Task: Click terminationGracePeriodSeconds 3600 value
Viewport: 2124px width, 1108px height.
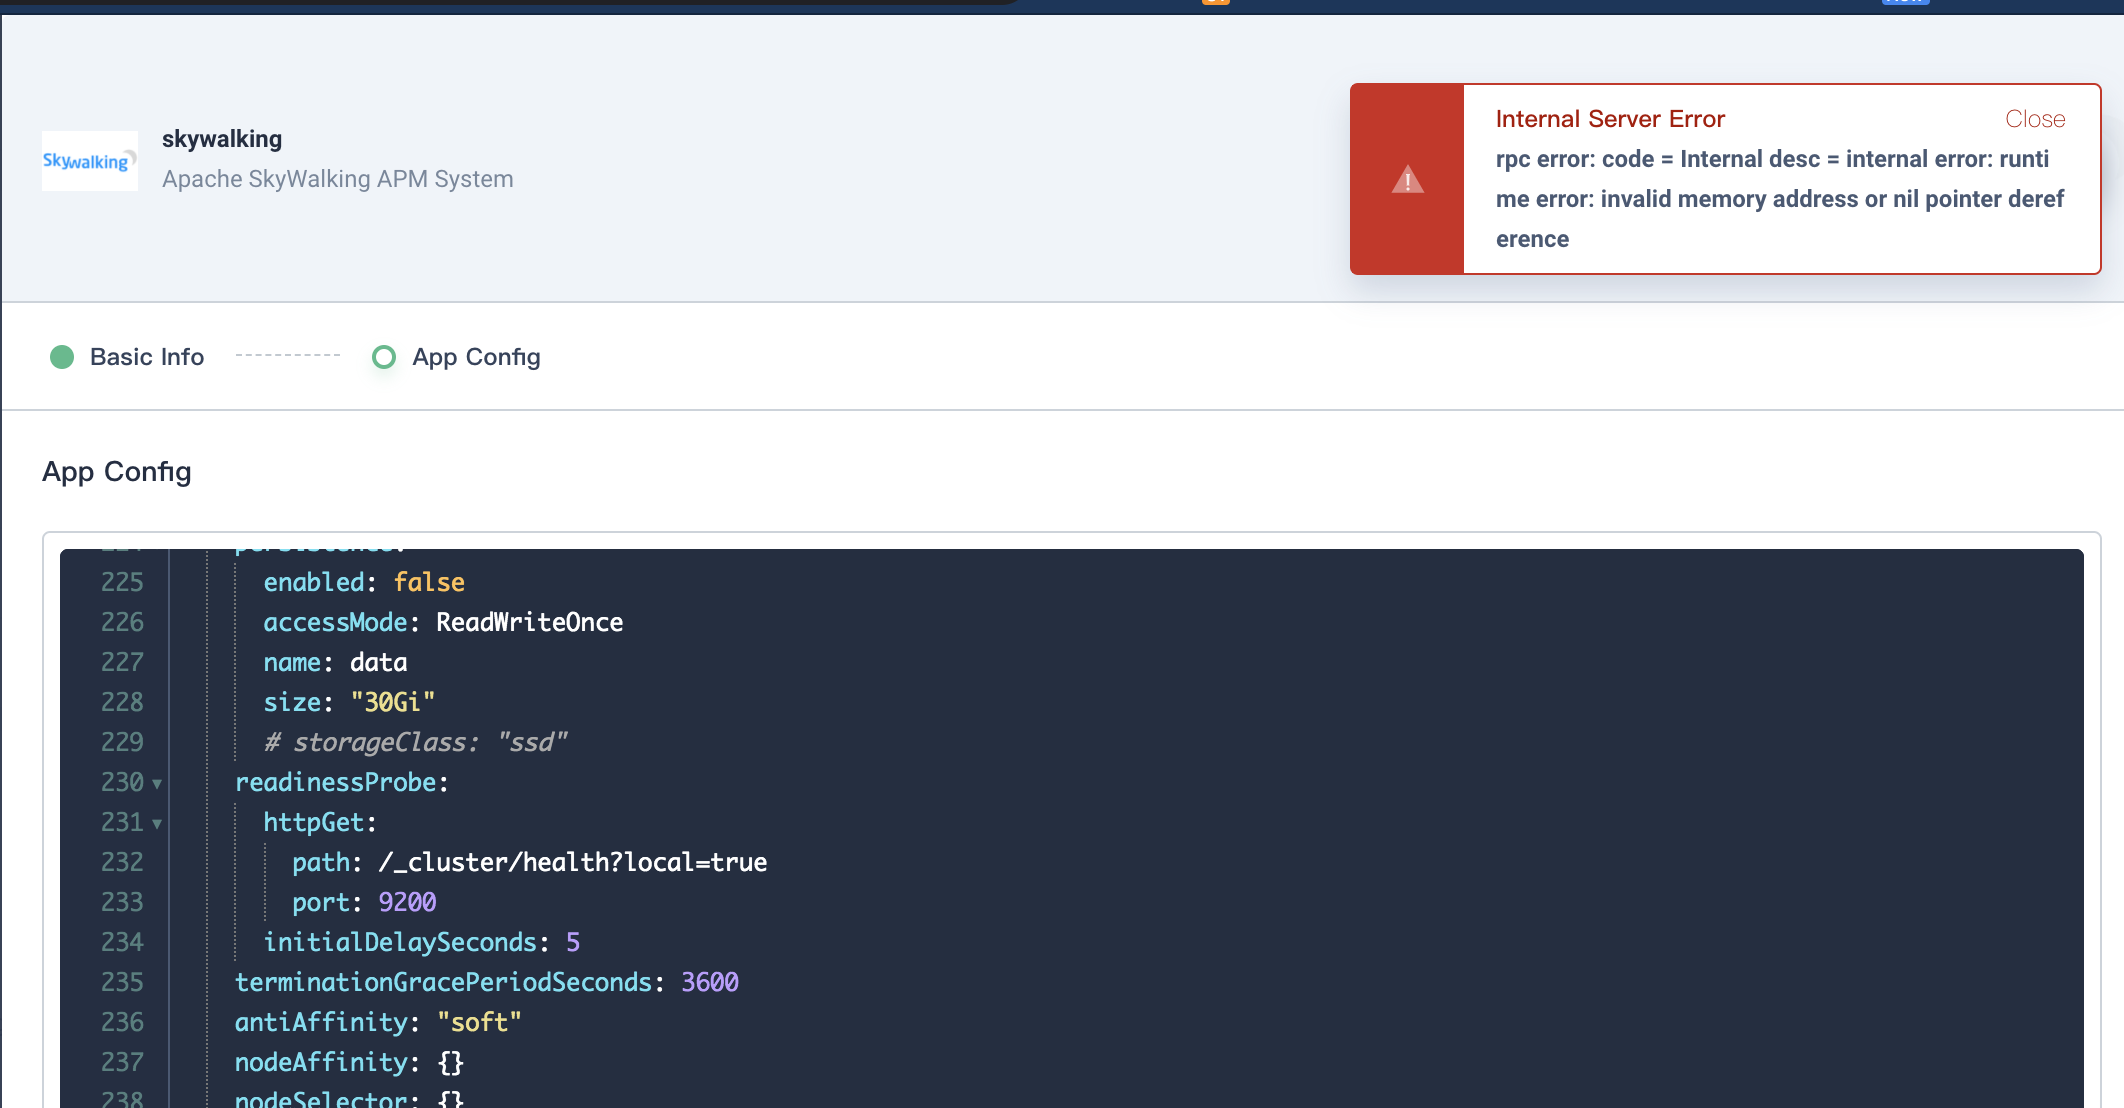Action: click(x=710, y=982)
